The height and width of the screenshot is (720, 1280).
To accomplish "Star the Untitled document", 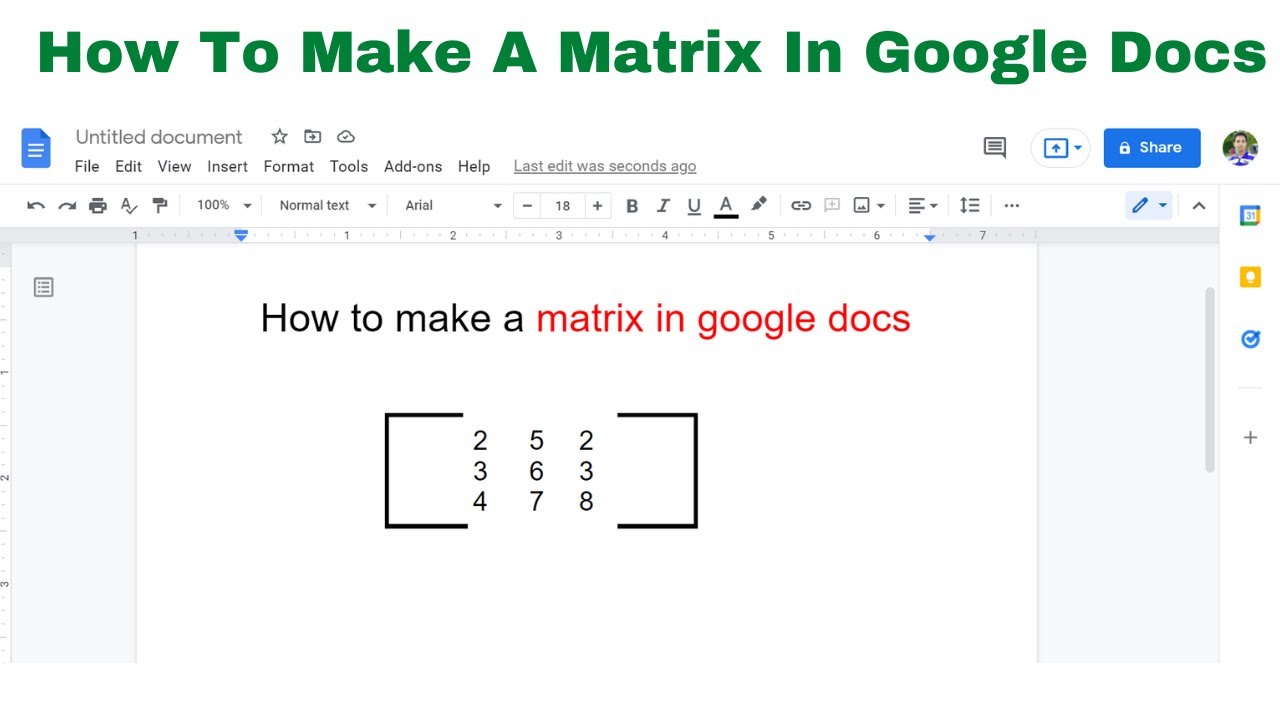I will click(x=280, y=136).
